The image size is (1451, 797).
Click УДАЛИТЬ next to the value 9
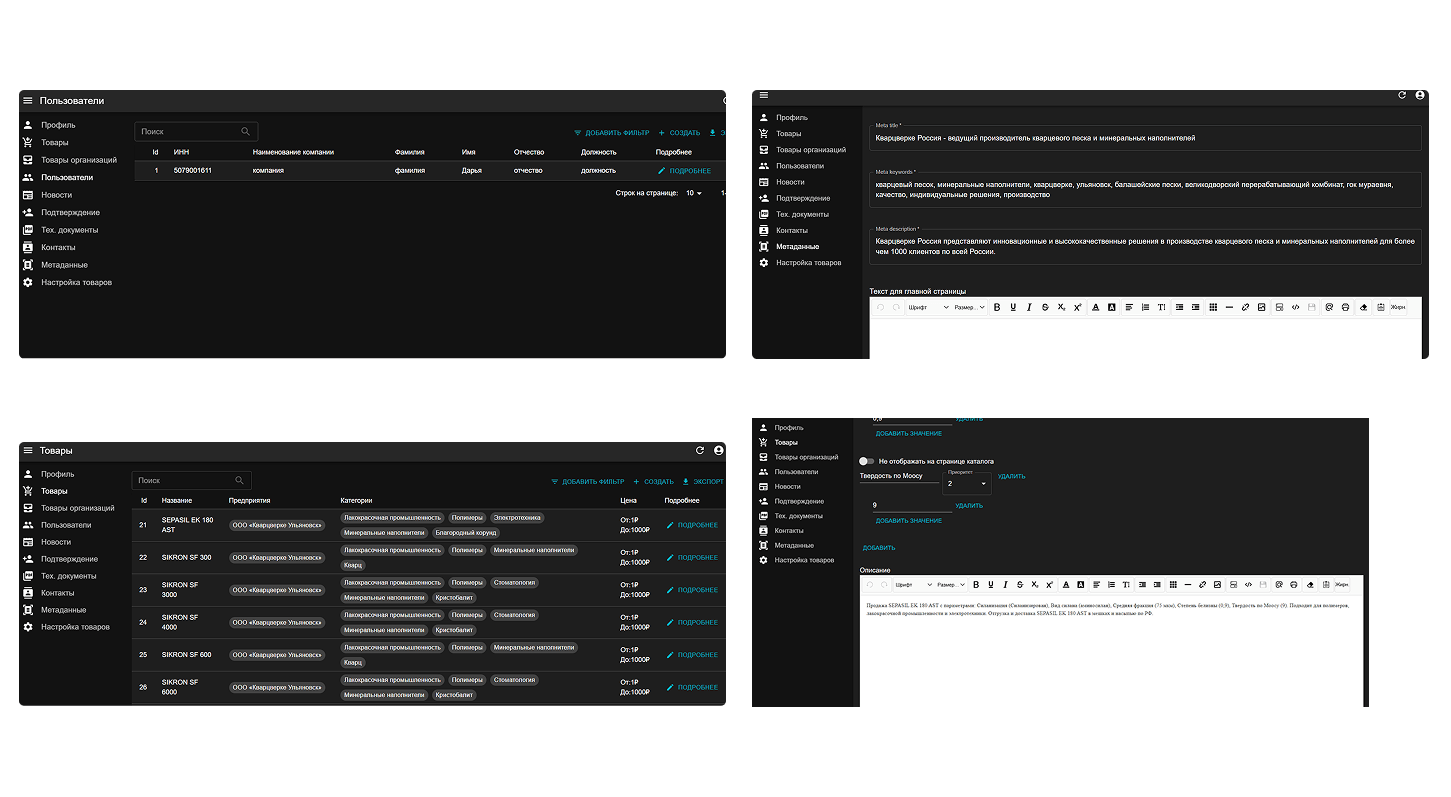pyautogui.click(x=969, y=506)
